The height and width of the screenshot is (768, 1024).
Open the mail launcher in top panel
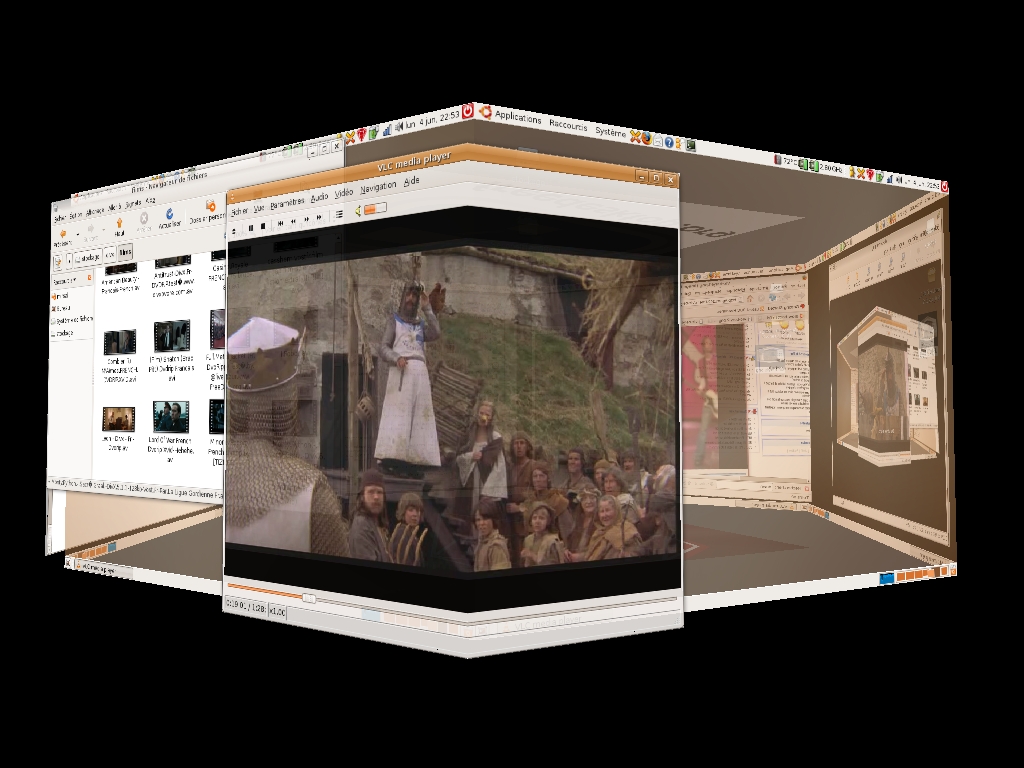point(658,140)
